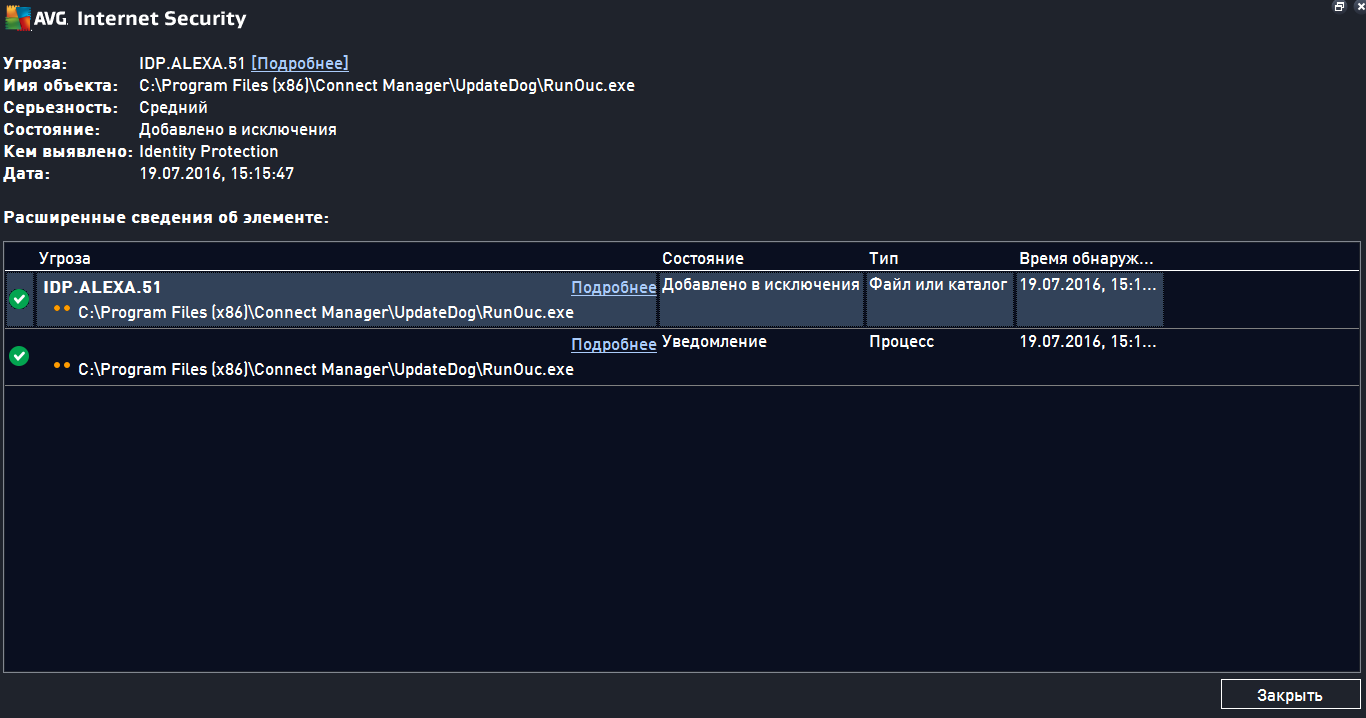The image size is (1366, 718).
Task: Click the Процесс type cell
Action: point(901,342)
